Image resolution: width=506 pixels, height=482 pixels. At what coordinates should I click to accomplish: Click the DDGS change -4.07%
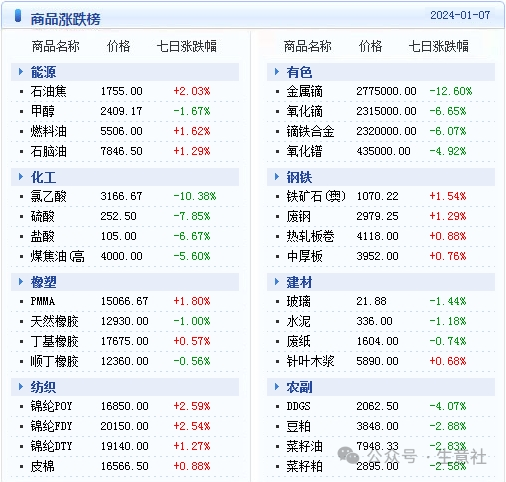(x=448, y=406)
